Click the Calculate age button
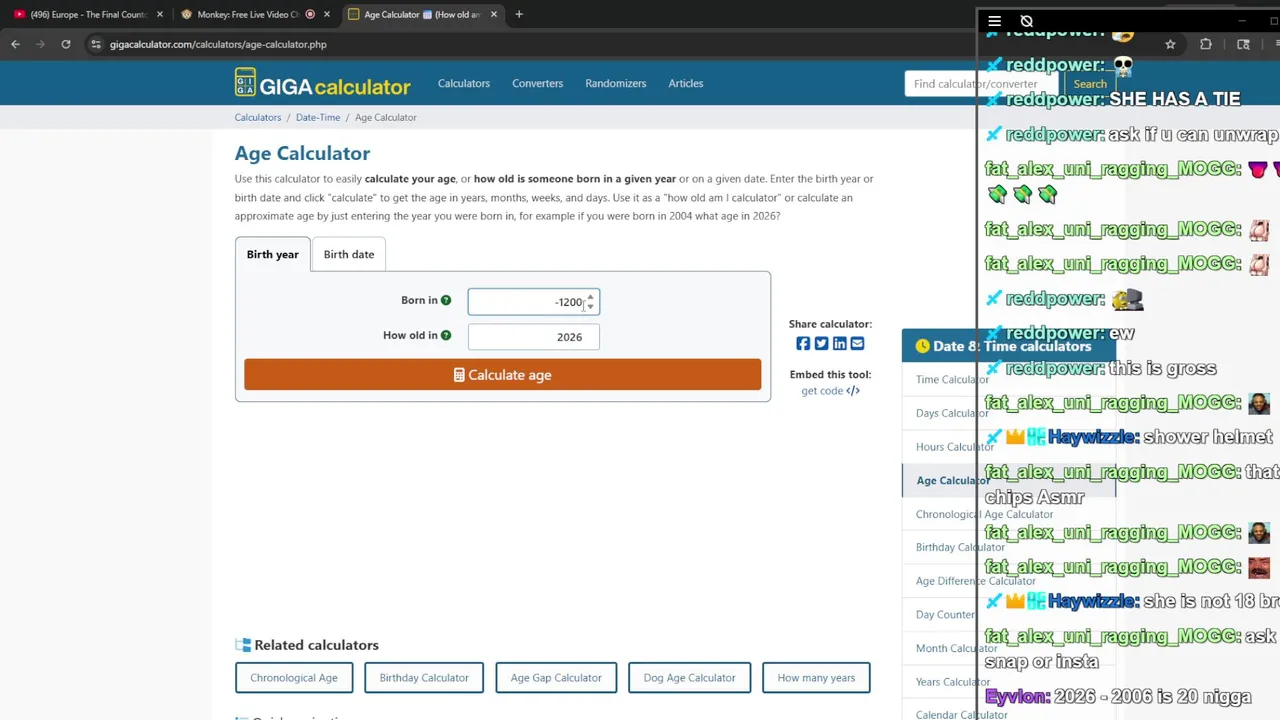Viewport: 1280px width, 720px height. coord(502,375)
